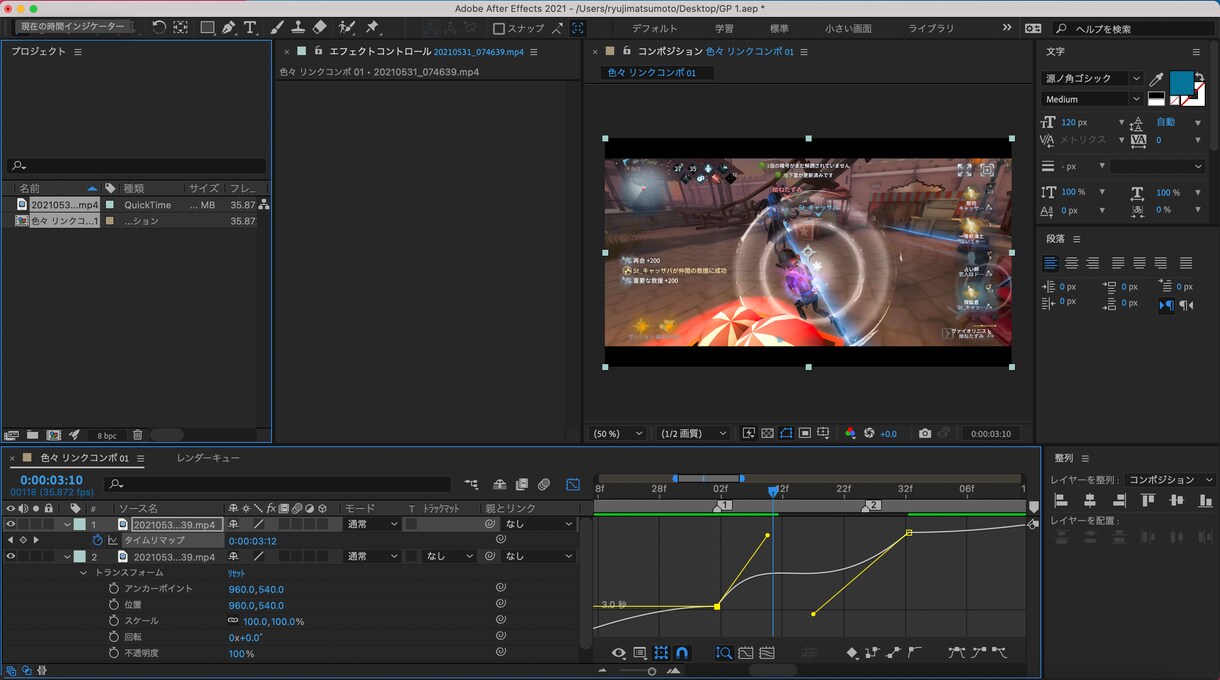Toggle the transparency grid in the viewer

[767, 433]
